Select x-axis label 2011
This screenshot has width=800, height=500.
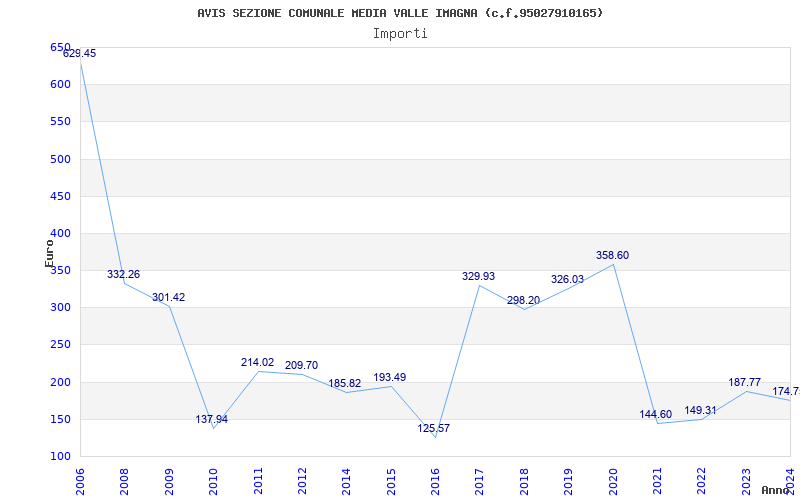point(258,481)
